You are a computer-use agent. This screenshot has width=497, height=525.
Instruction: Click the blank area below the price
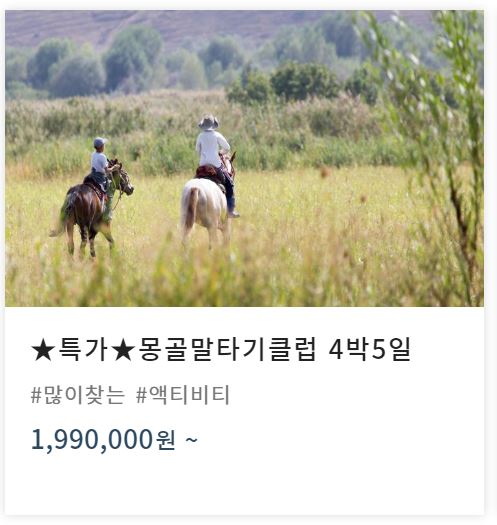click(x=244, y=485)
